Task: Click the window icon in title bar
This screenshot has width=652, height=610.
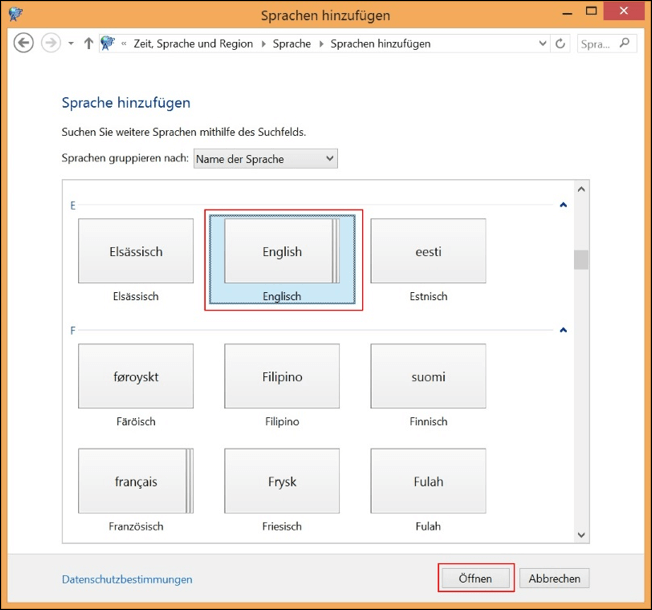Action: tap(15, 14)
